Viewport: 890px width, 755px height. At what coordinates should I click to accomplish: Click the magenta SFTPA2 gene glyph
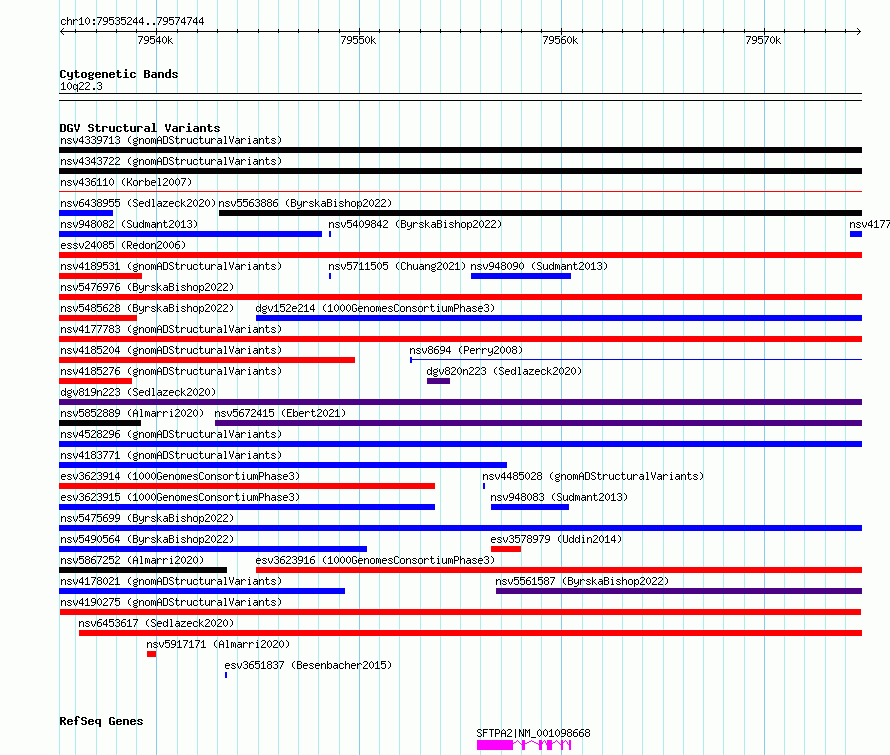click(x=523, y=745)
